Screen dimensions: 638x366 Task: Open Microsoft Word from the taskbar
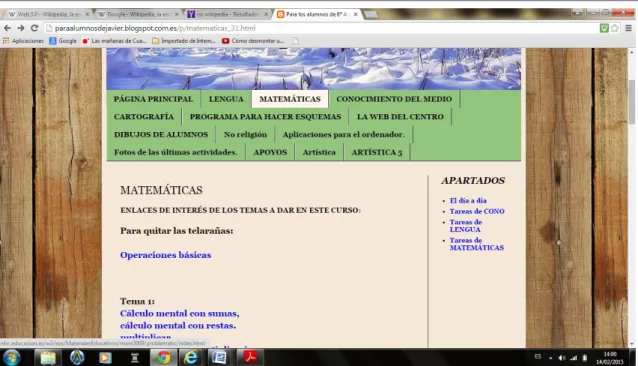point(219,358)
